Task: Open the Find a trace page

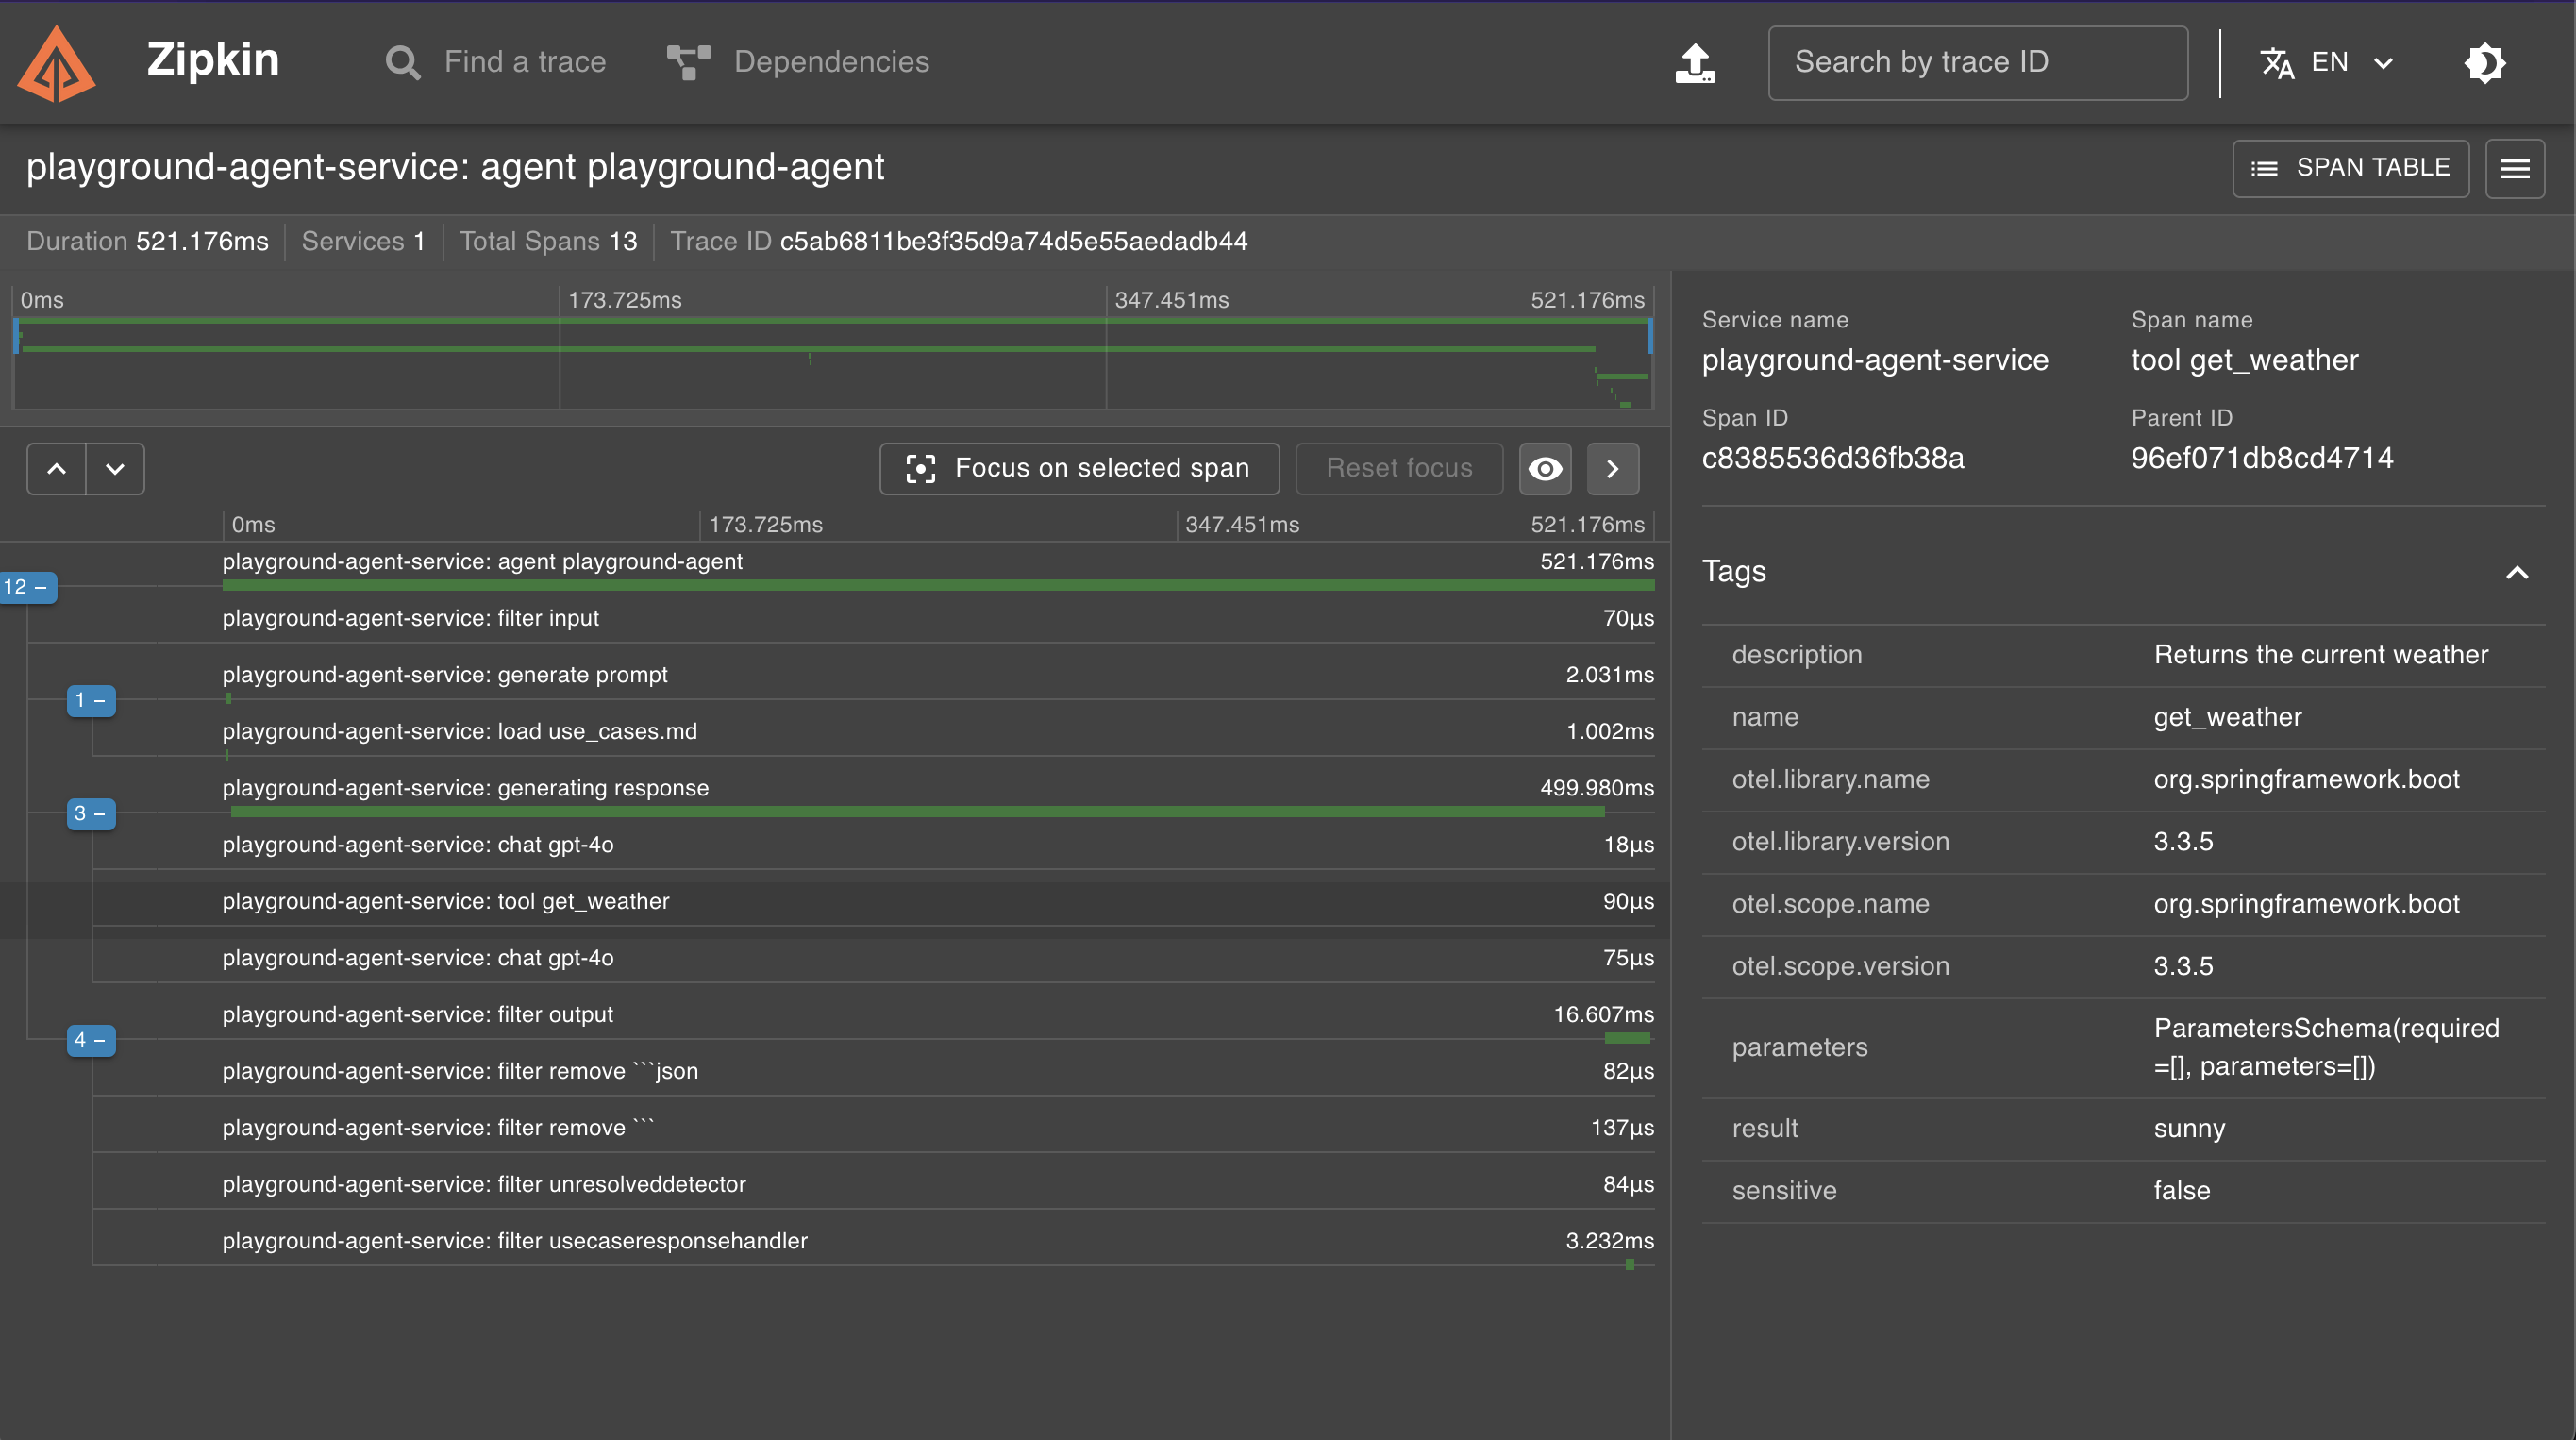Action: pyautogui.click(x=496, y=62)
